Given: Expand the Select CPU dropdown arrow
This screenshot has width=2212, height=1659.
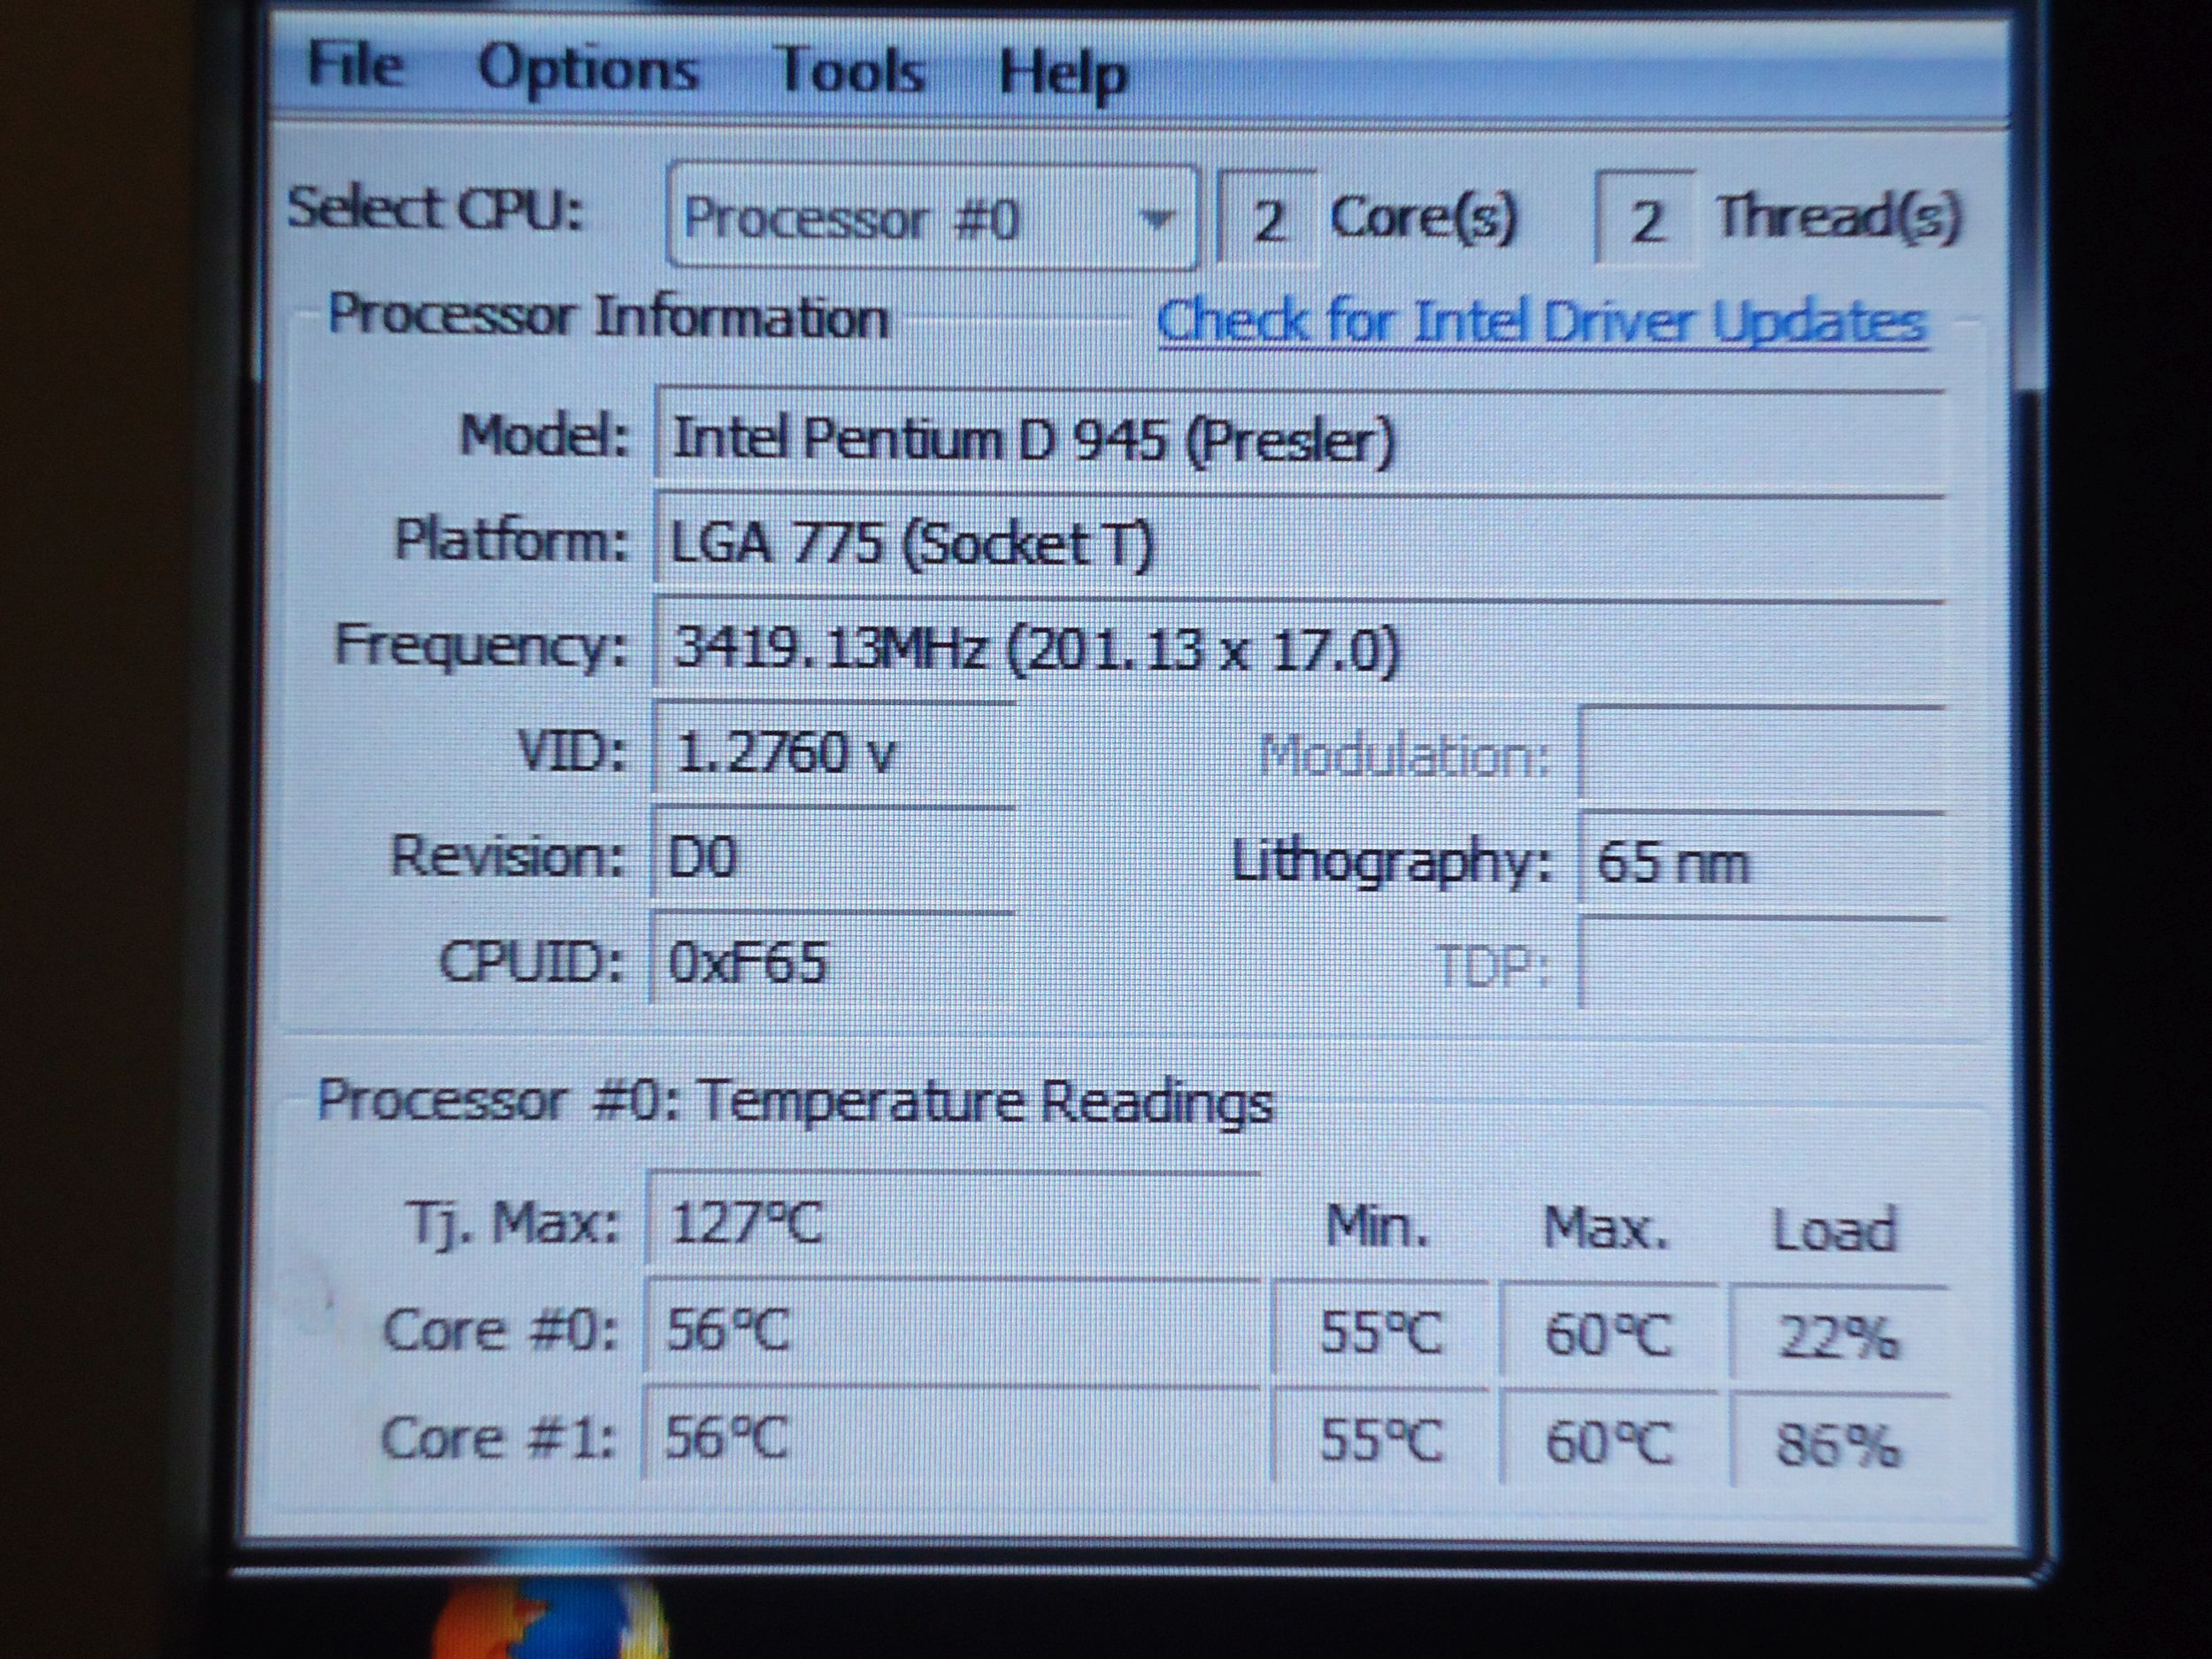Looking at the screenshot, I should coord(1156,218).
